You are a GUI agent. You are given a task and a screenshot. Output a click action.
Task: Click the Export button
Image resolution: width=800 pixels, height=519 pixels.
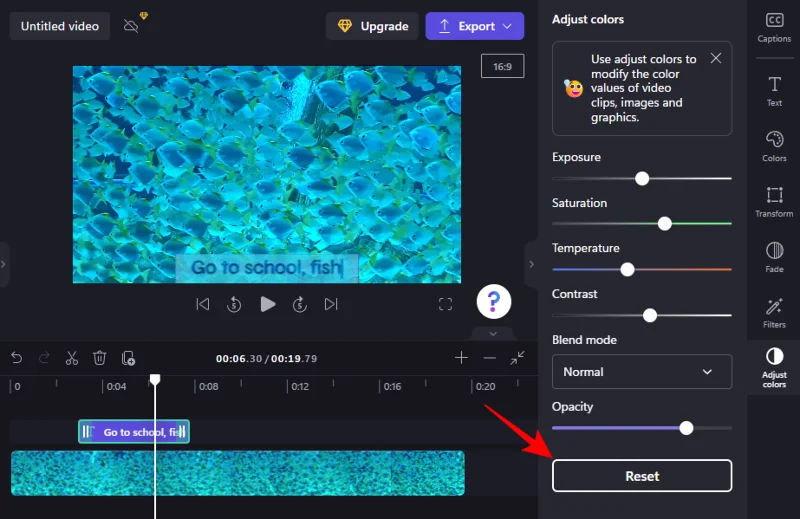[474, 26]
